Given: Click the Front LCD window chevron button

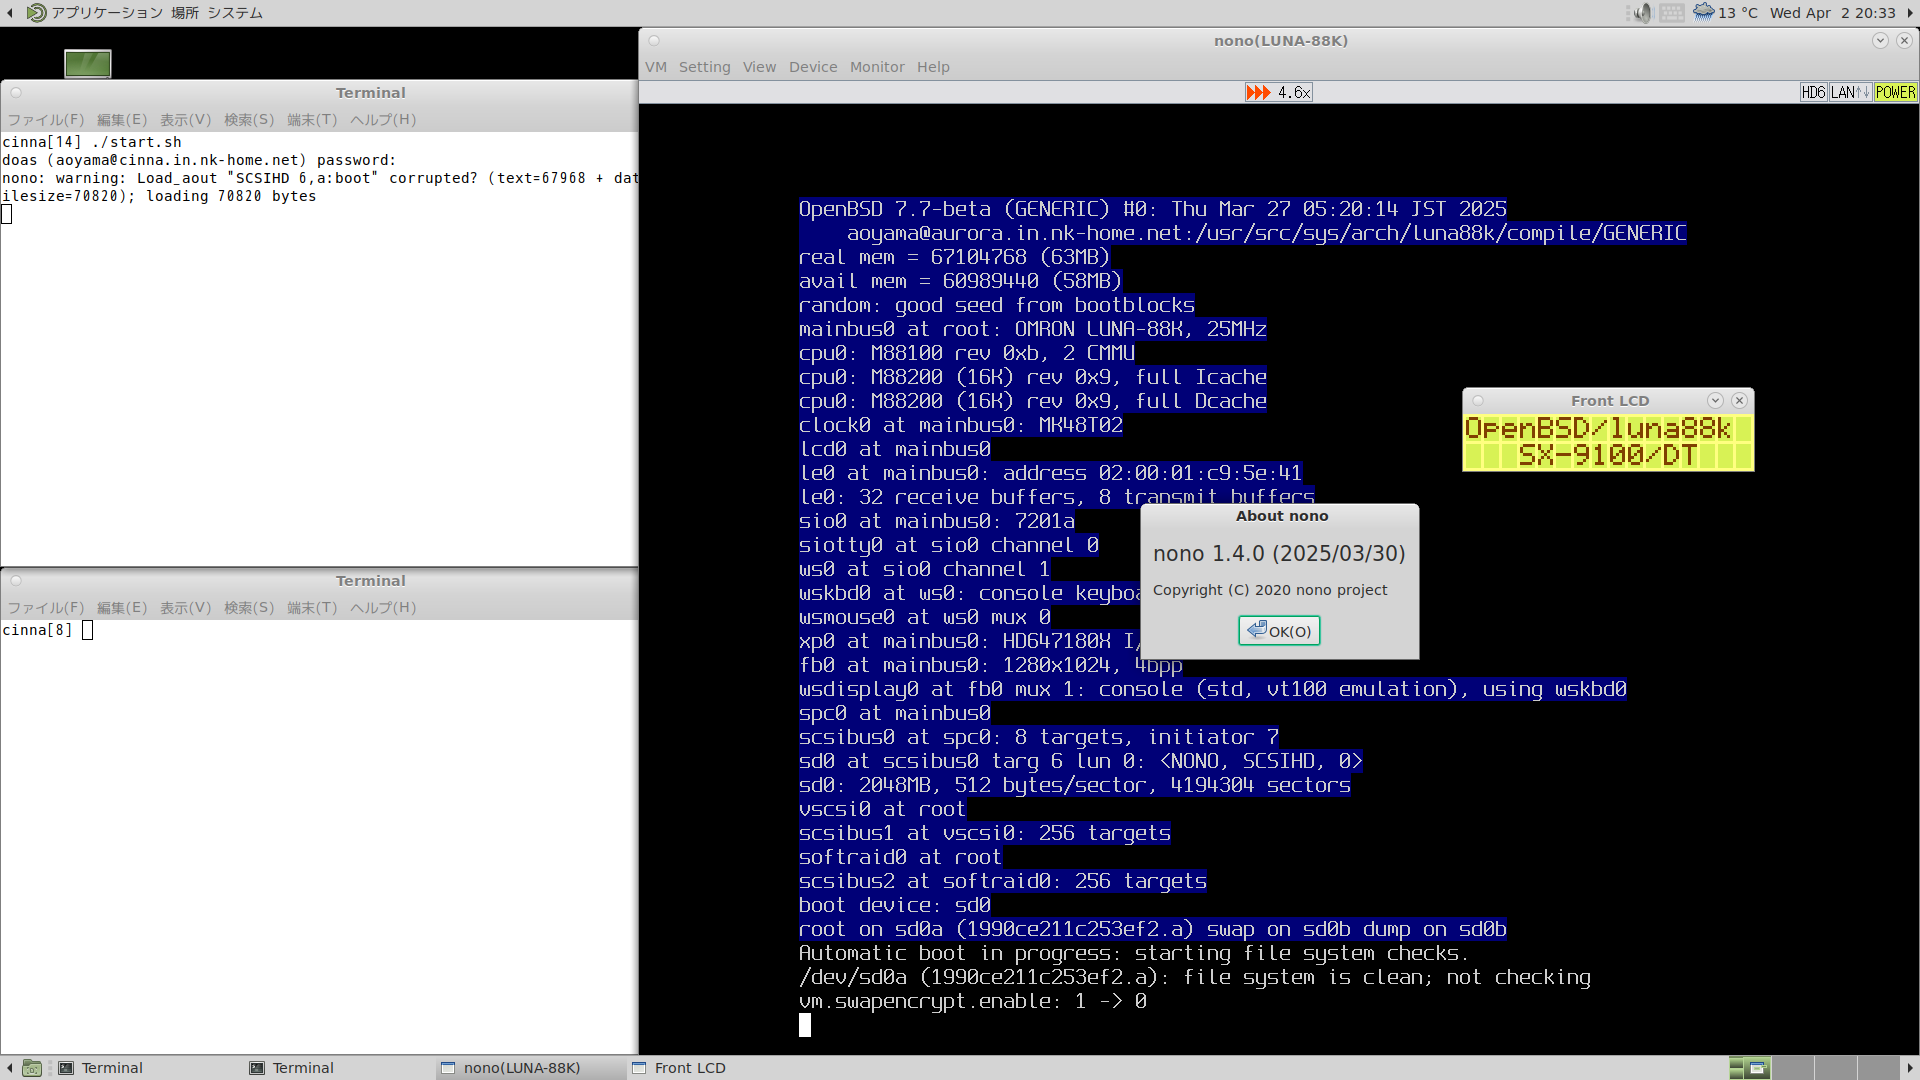Looking at the screenshot, I should click(x=1715, y=400).
